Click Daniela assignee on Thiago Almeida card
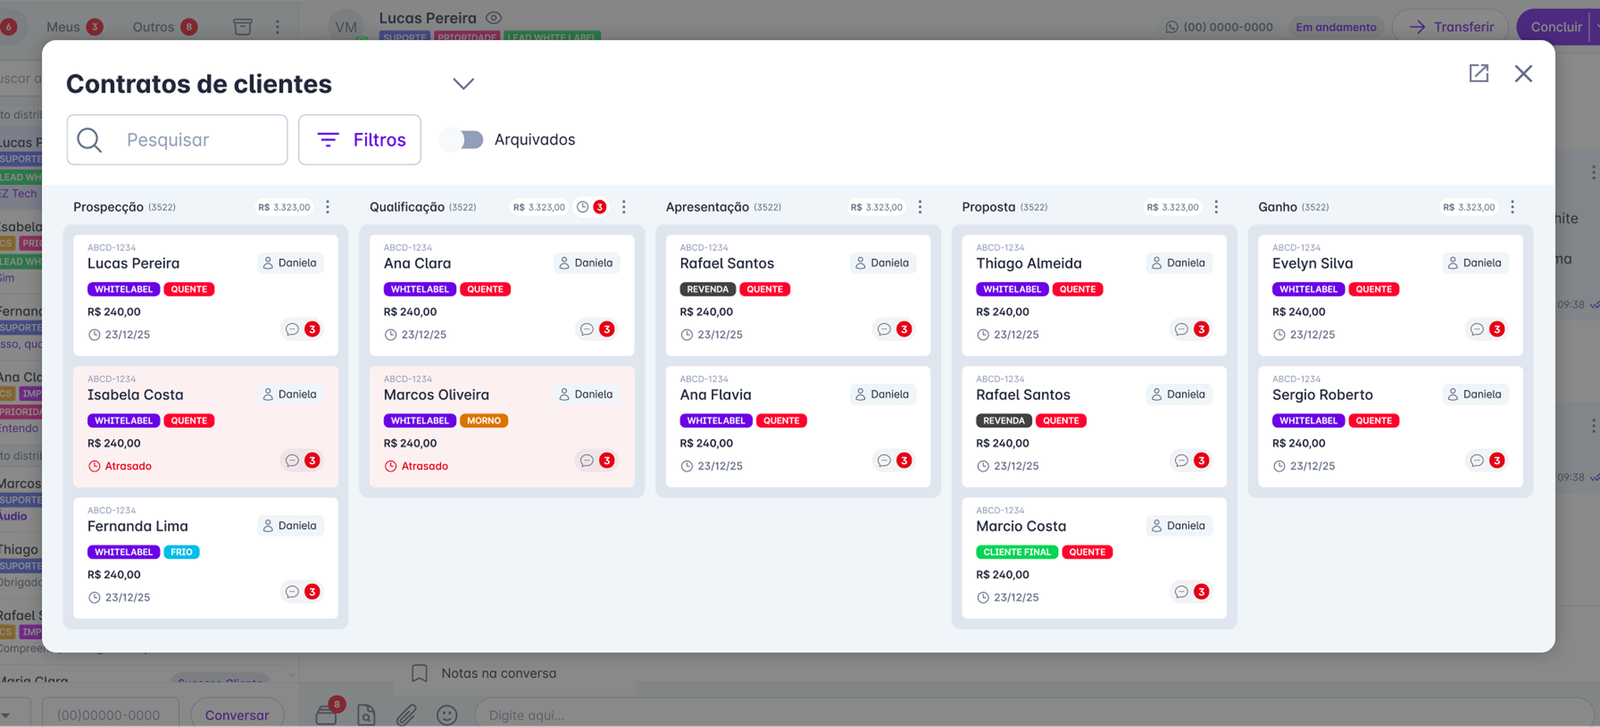The width and height of the screenshot is (1600, 727). (x=1178, y=263)
